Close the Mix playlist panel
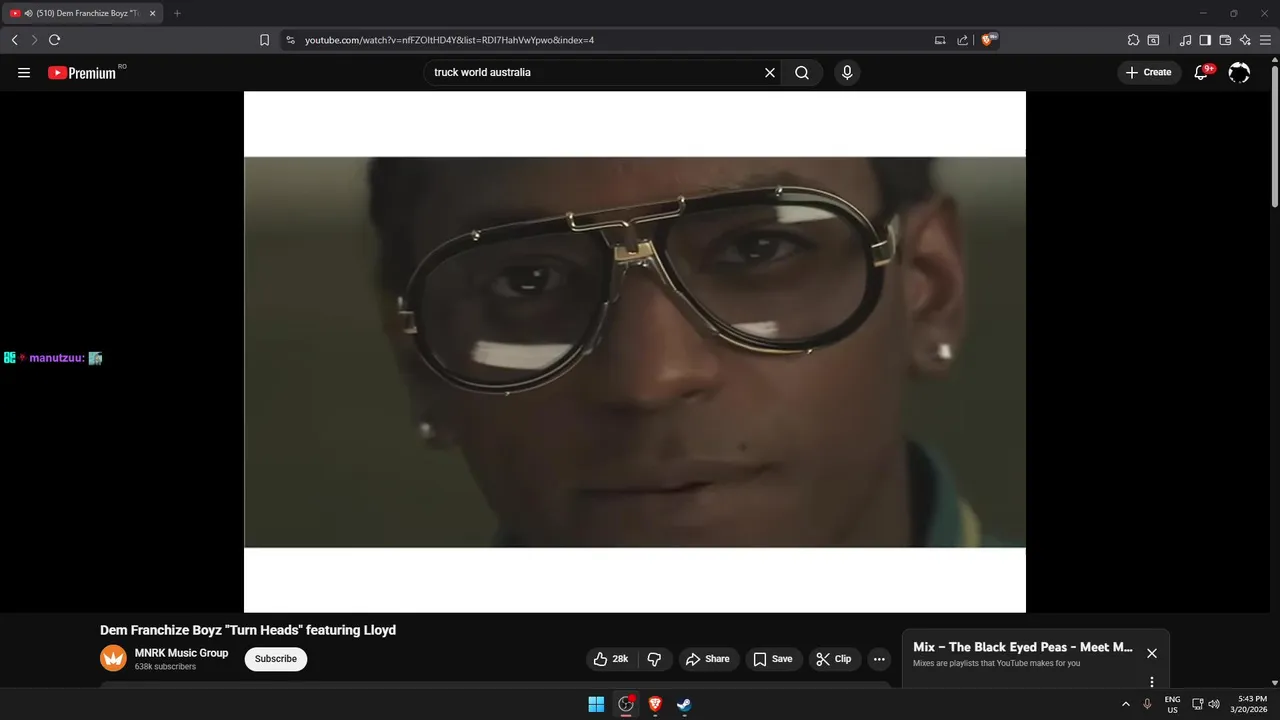Image resolution: width=1280 pixels, height=720 pixels. [1152, 653]
